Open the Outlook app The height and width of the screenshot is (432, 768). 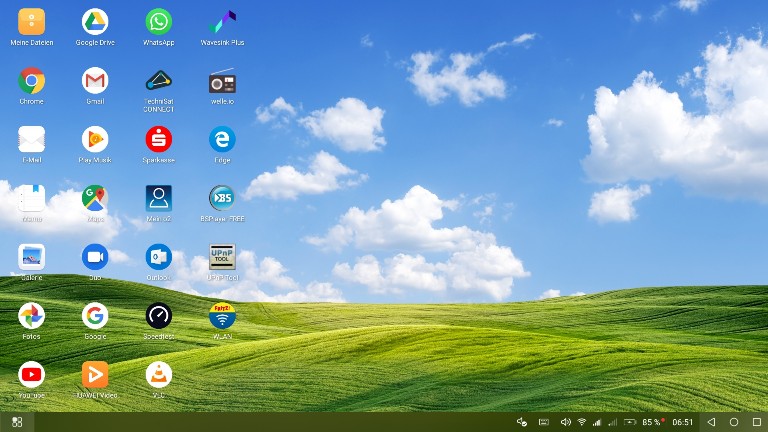click(x=158, y=257)
